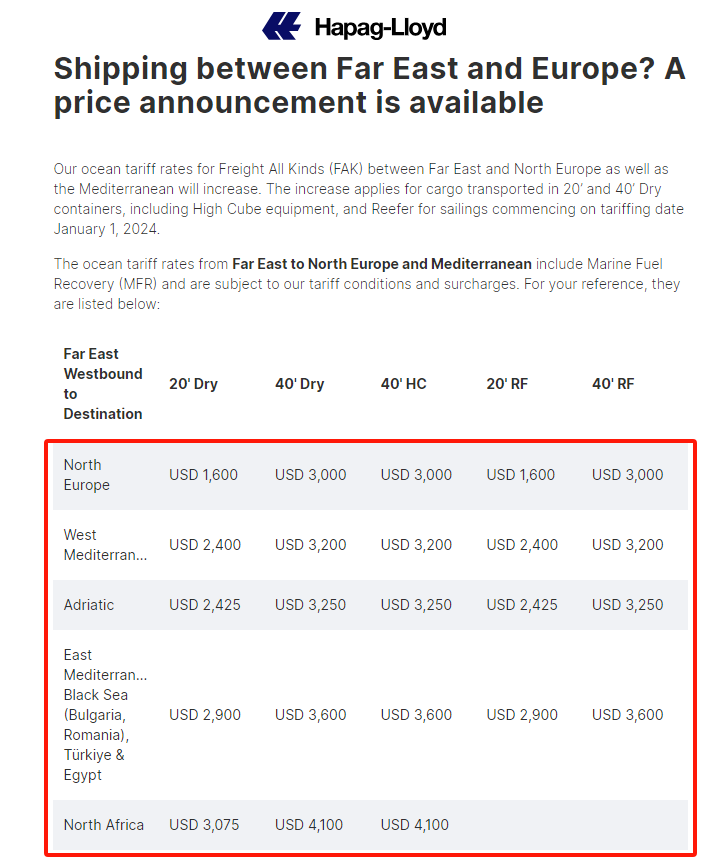717x859 pixels.
Task: Click North Europe 20' Dry rate USD 1,600
Action: click(x=203, y=475)
